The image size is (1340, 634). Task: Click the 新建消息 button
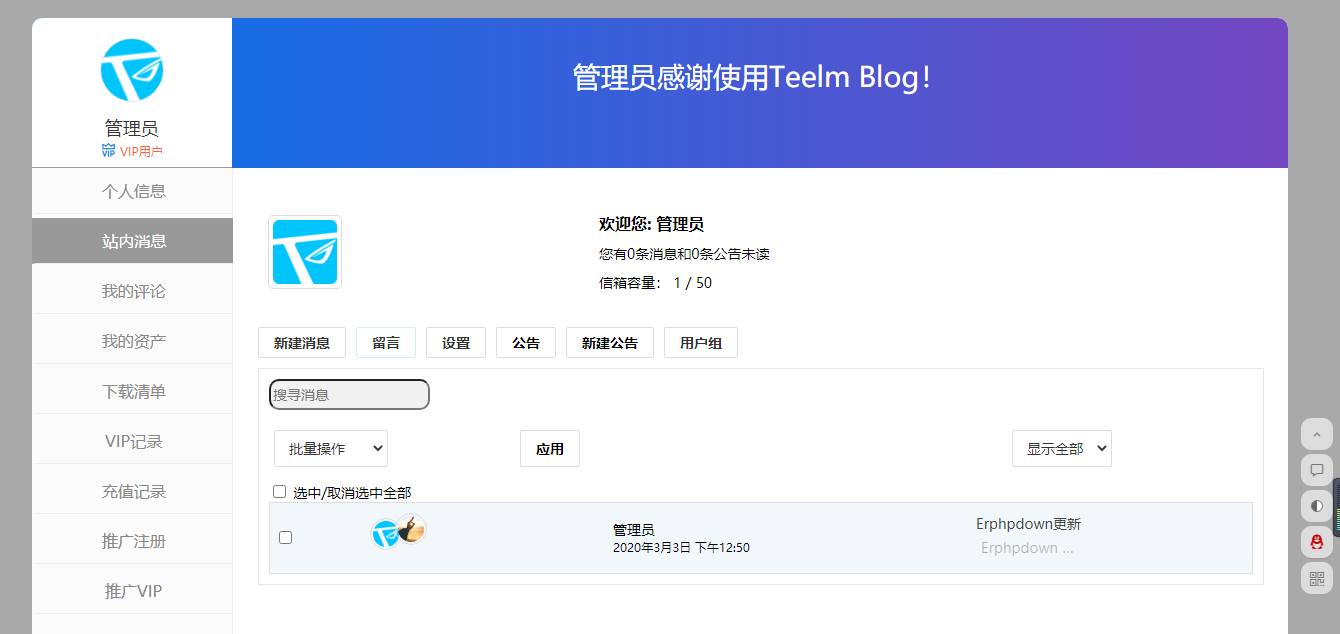(x=302, y=343)
